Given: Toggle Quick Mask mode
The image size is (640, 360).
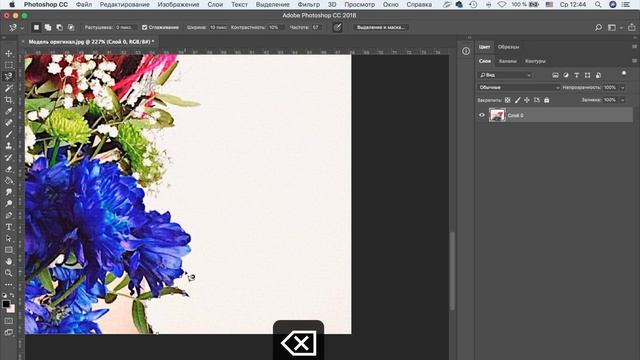Looking at the screenshot, I should pos(9,321).
